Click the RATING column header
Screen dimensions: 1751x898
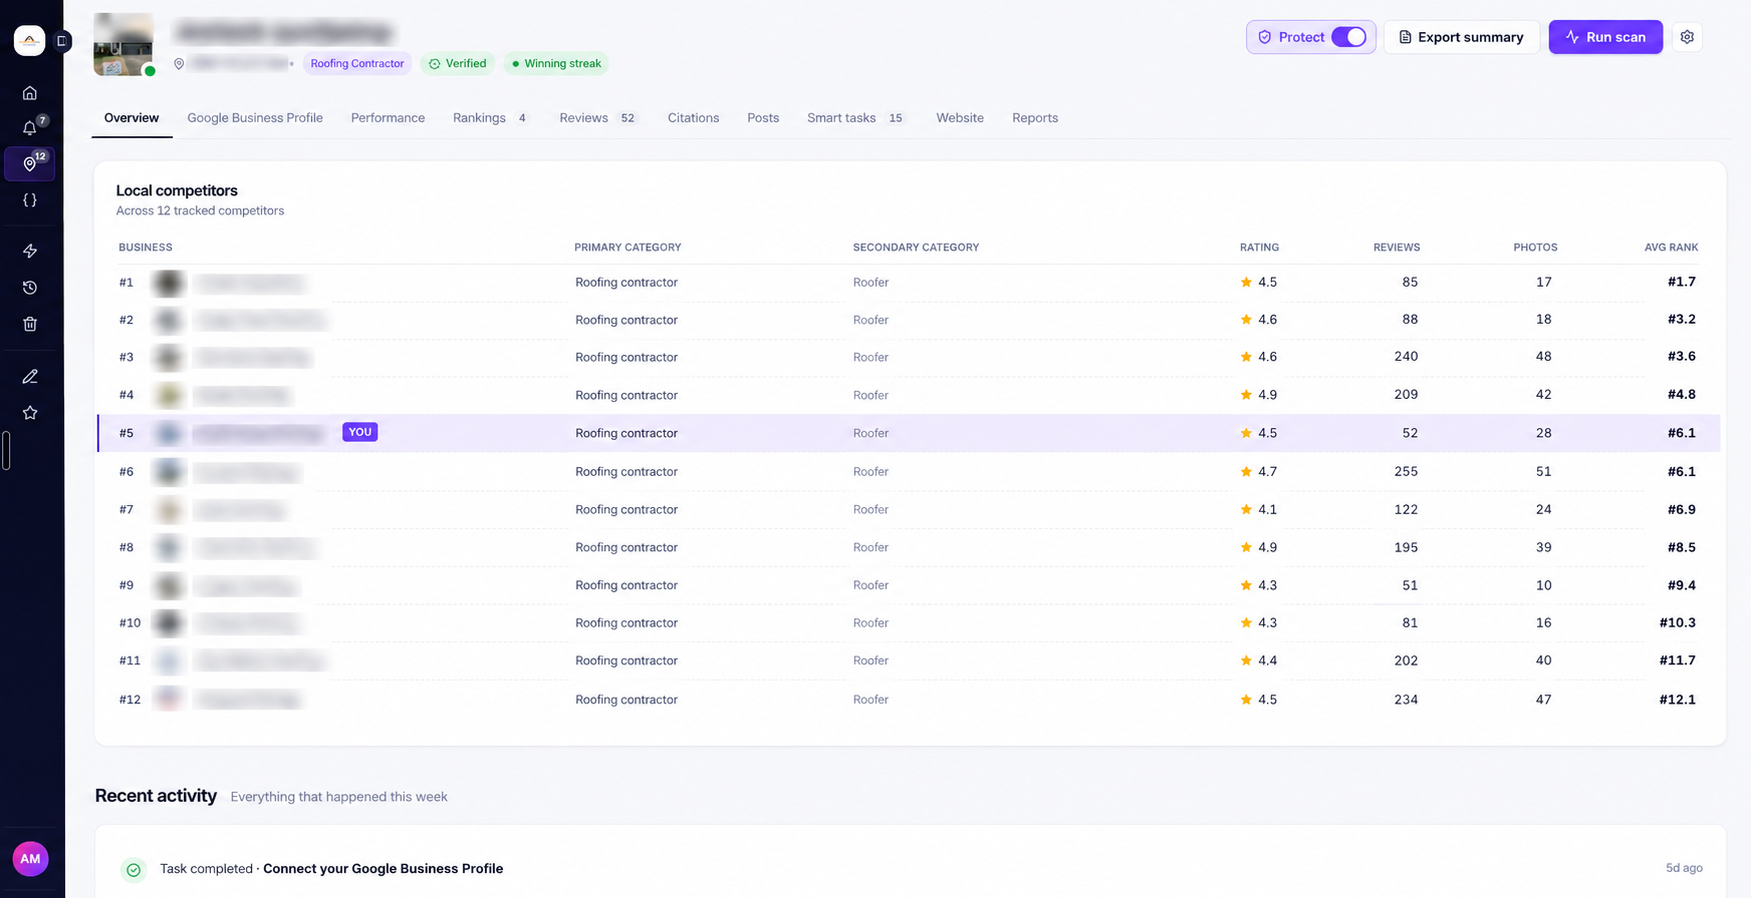(1259, 247)
